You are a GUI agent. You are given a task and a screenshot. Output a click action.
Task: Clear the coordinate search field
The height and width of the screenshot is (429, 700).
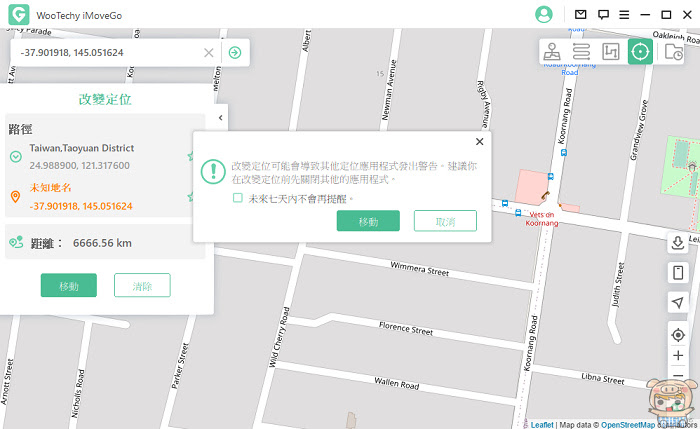point(208,53)
